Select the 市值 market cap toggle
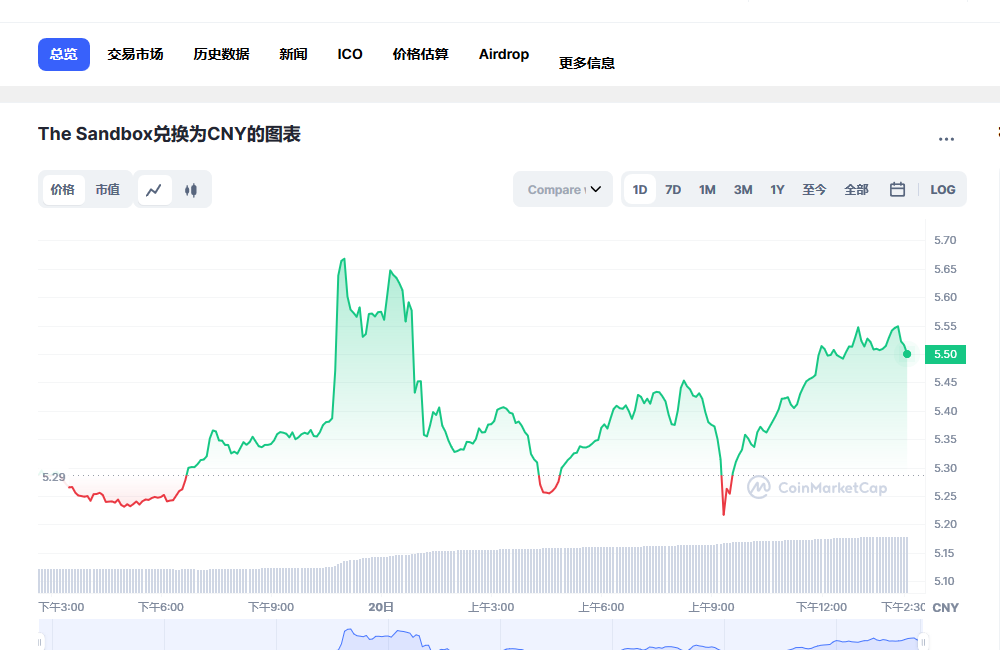 tap(108, 190)
